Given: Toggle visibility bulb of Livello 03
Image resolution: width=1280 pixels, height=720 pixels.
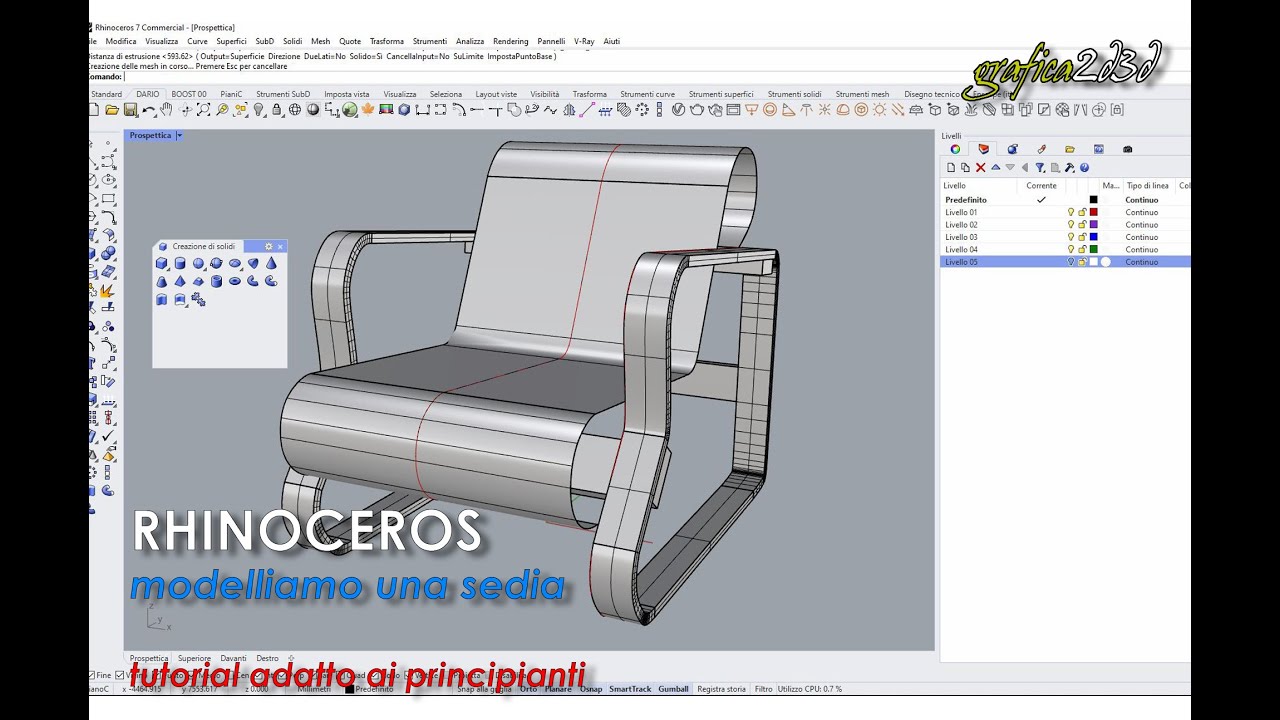Looking at the screenshot, I should point(1071,237).
